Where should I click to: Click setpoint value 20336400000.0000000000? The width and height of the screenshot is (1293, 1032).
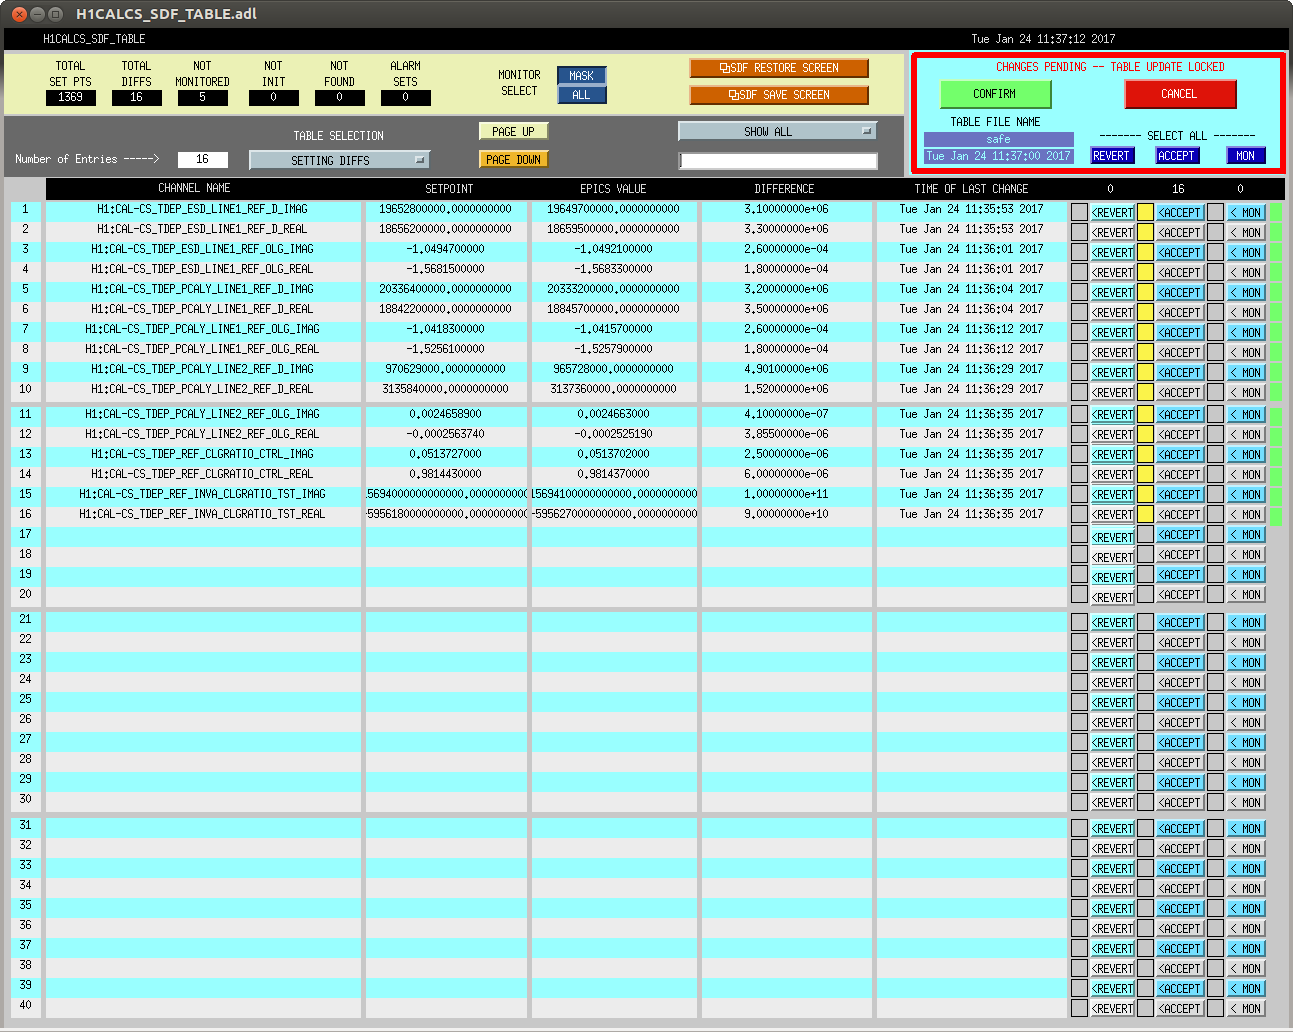(446, 289)
